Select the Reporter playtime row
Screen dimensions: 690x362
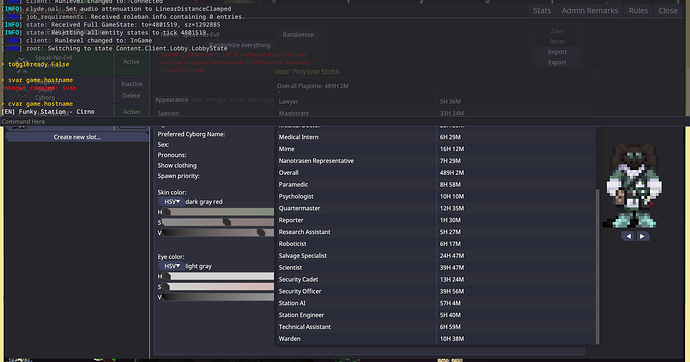click(436, 220)
